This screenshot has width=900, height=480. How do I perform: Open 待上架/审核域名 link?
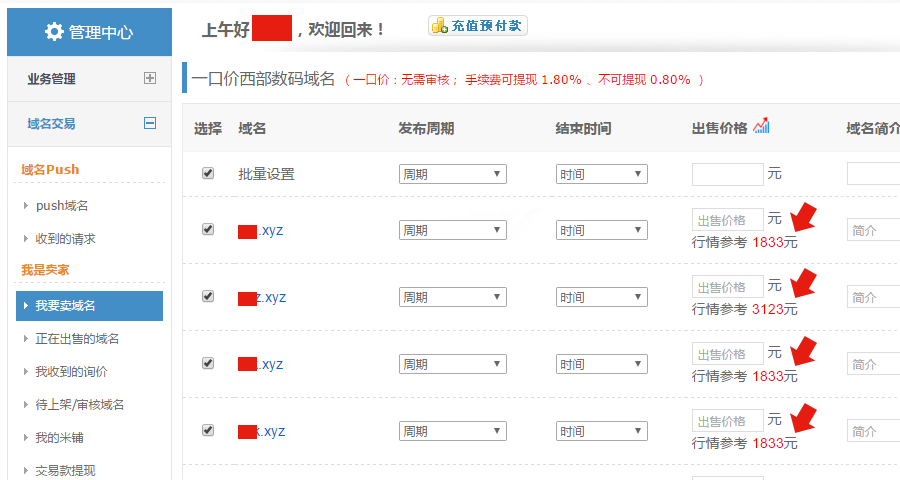(79, 405)
